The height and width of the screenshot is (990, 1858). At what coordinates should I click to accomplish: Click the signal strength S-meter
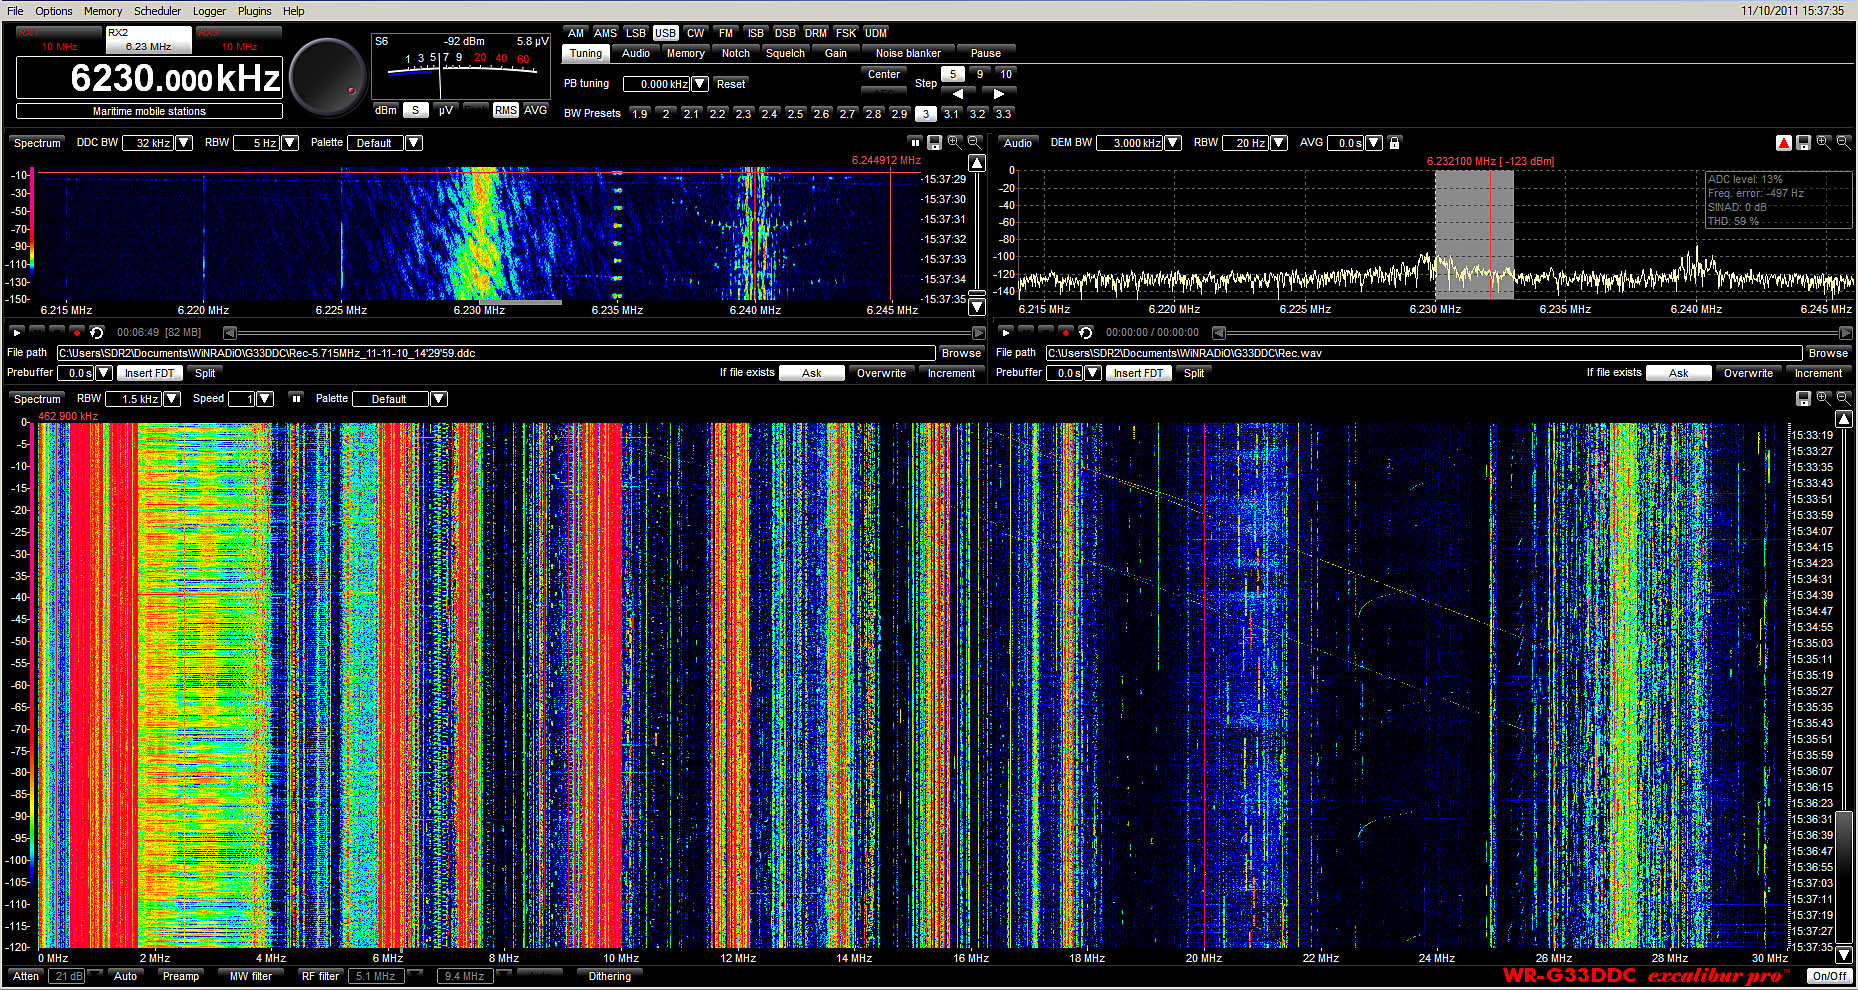[460, 66]
